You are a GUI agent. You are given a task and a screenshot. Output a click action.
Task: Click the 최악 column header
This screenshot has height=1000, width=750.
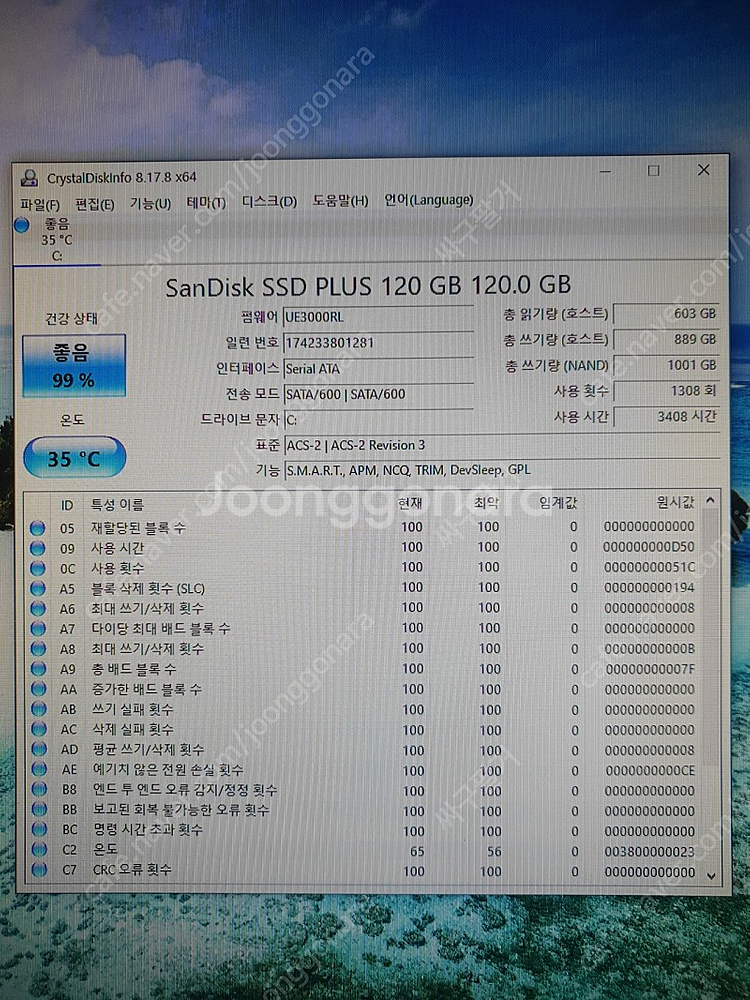486,503
